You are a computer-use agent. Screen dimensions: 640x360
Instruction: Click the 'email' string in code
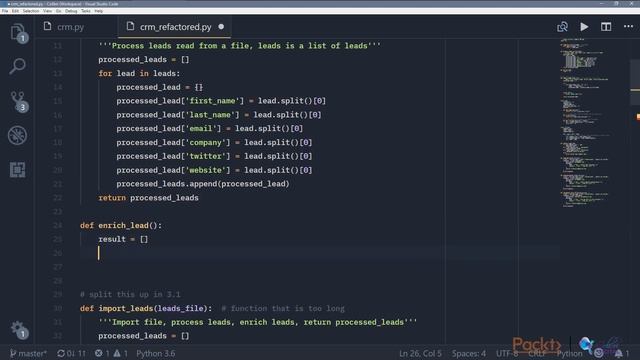[201, 129]
